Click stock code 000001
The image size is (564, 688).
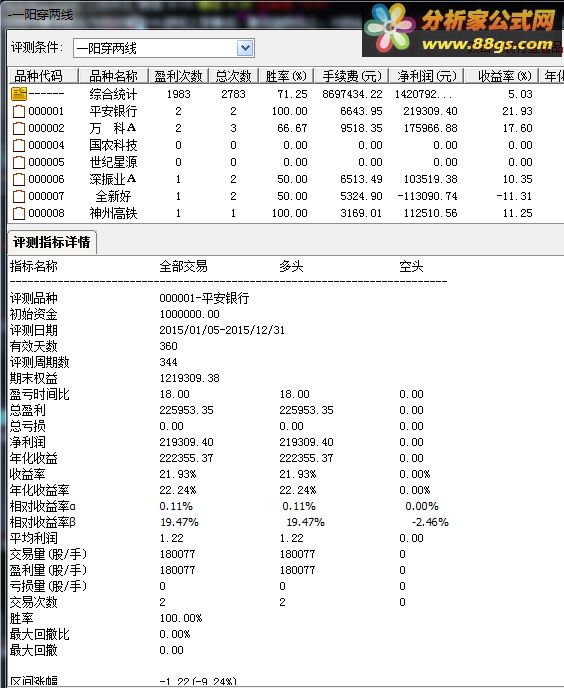pyautogui.click(x=46, y=111)
